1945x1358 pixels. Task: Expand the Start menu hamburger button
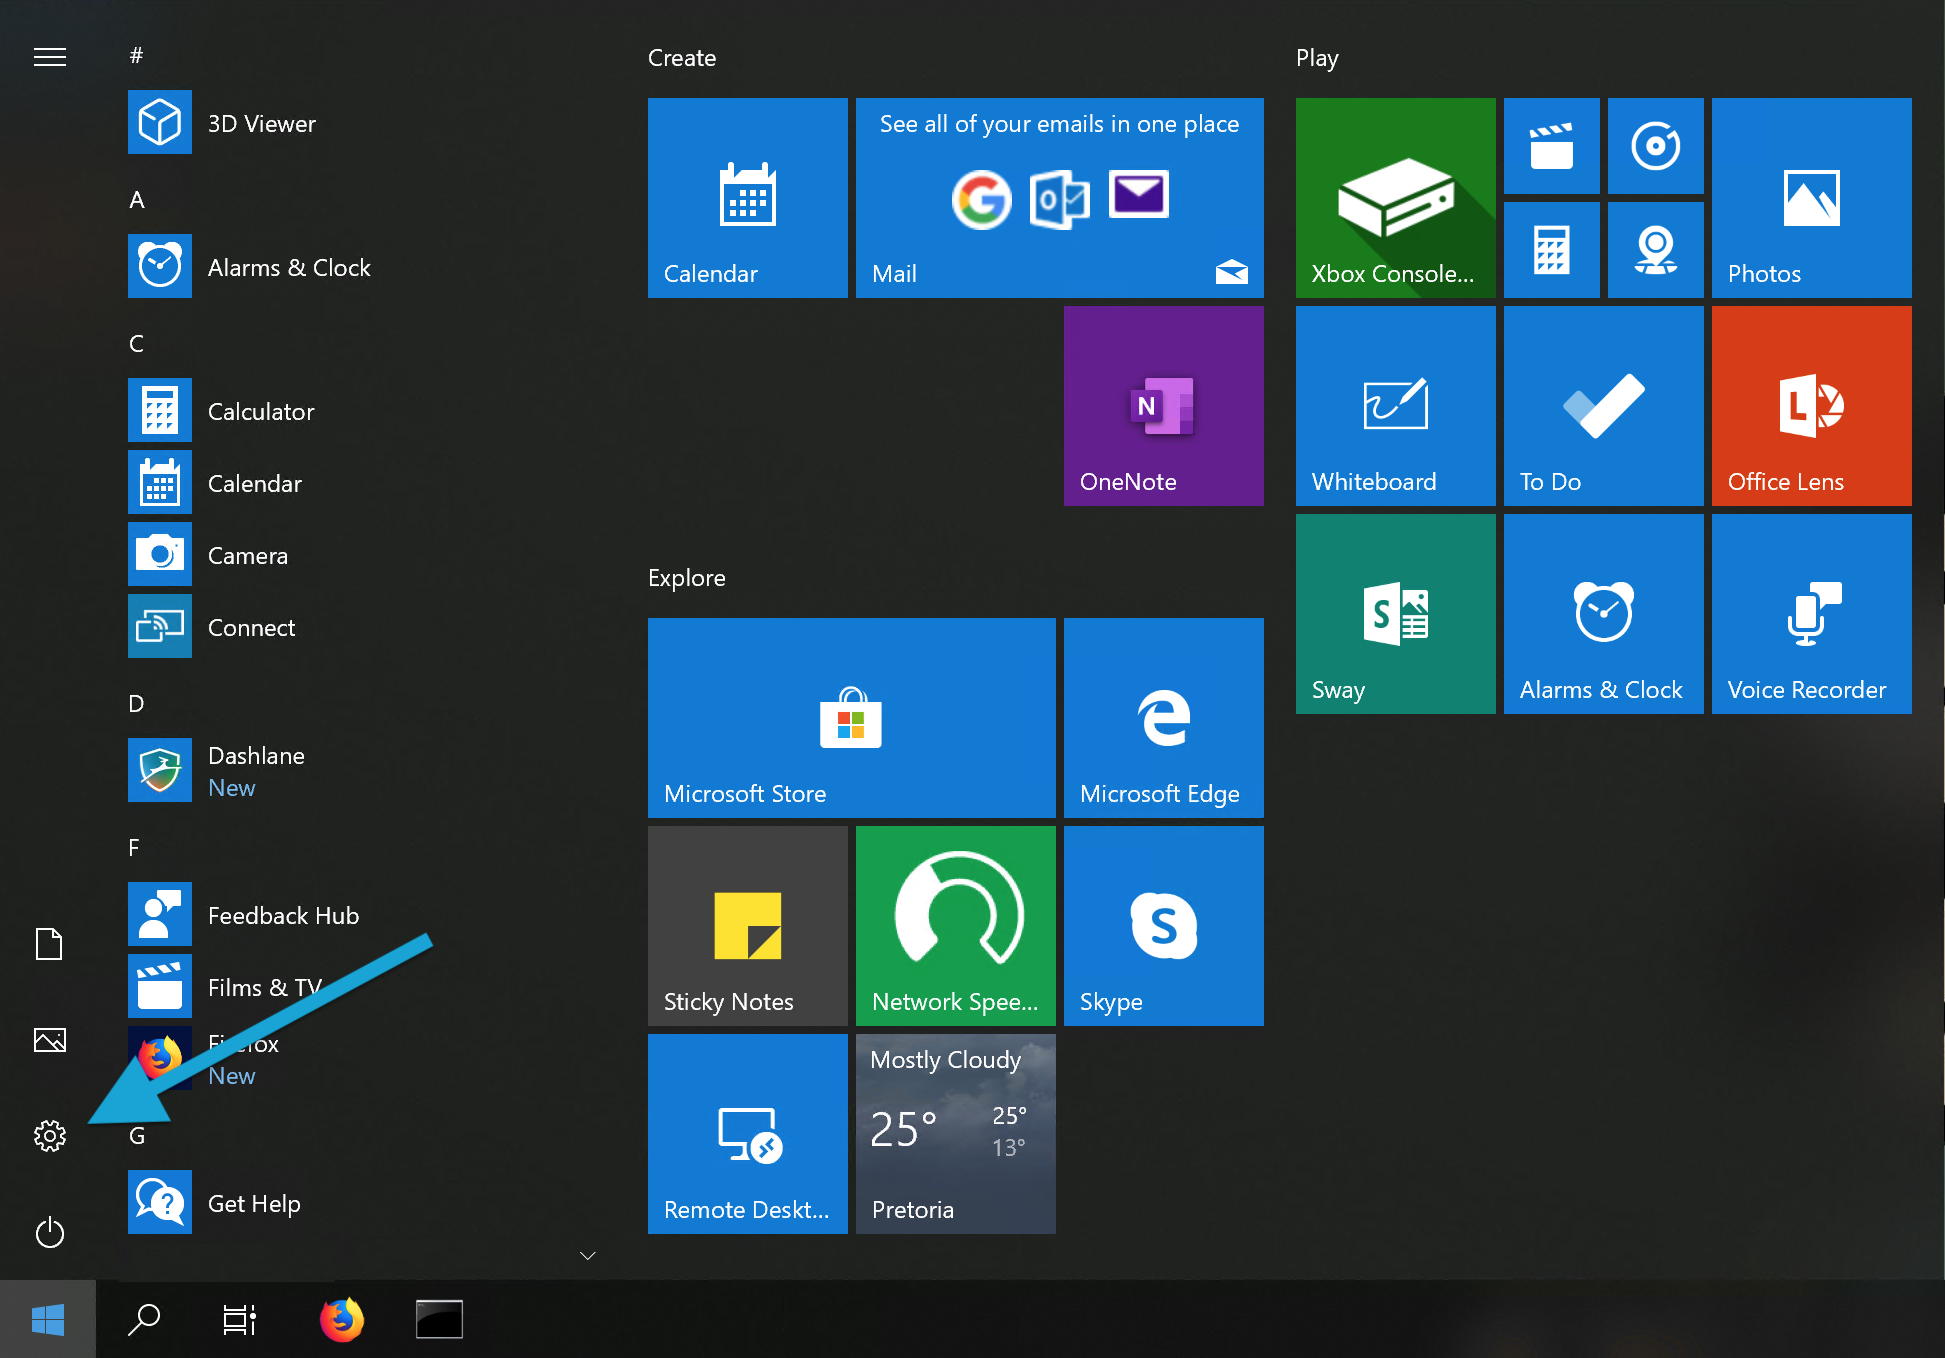[x=50, y=57]
